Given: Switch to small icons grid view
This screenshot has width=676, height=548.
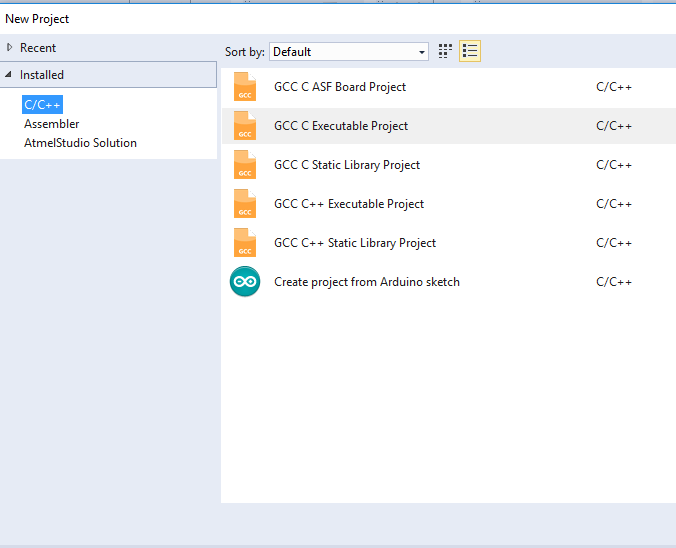Looking at the screenshot, I should (x=445, y=51).
